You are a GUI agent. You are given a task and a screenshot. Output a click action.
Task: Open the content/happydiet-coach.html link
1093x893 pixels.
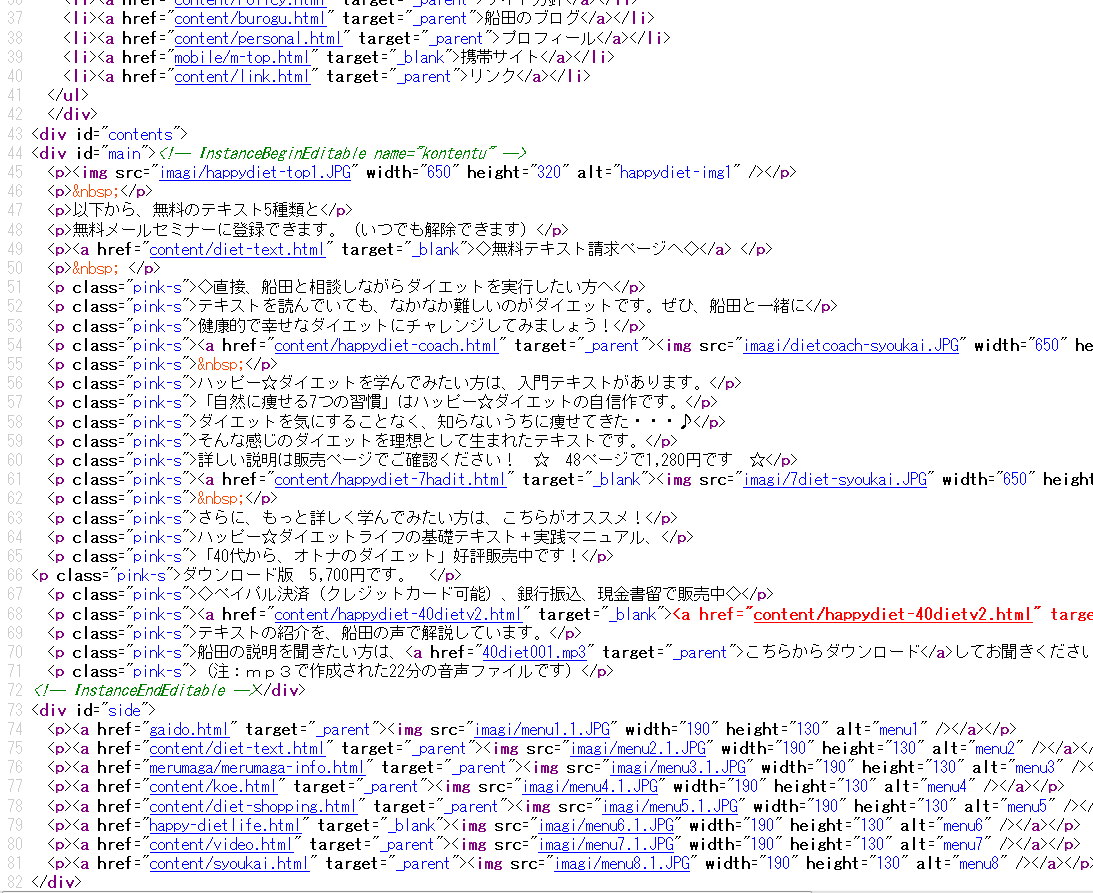point(386,345)
